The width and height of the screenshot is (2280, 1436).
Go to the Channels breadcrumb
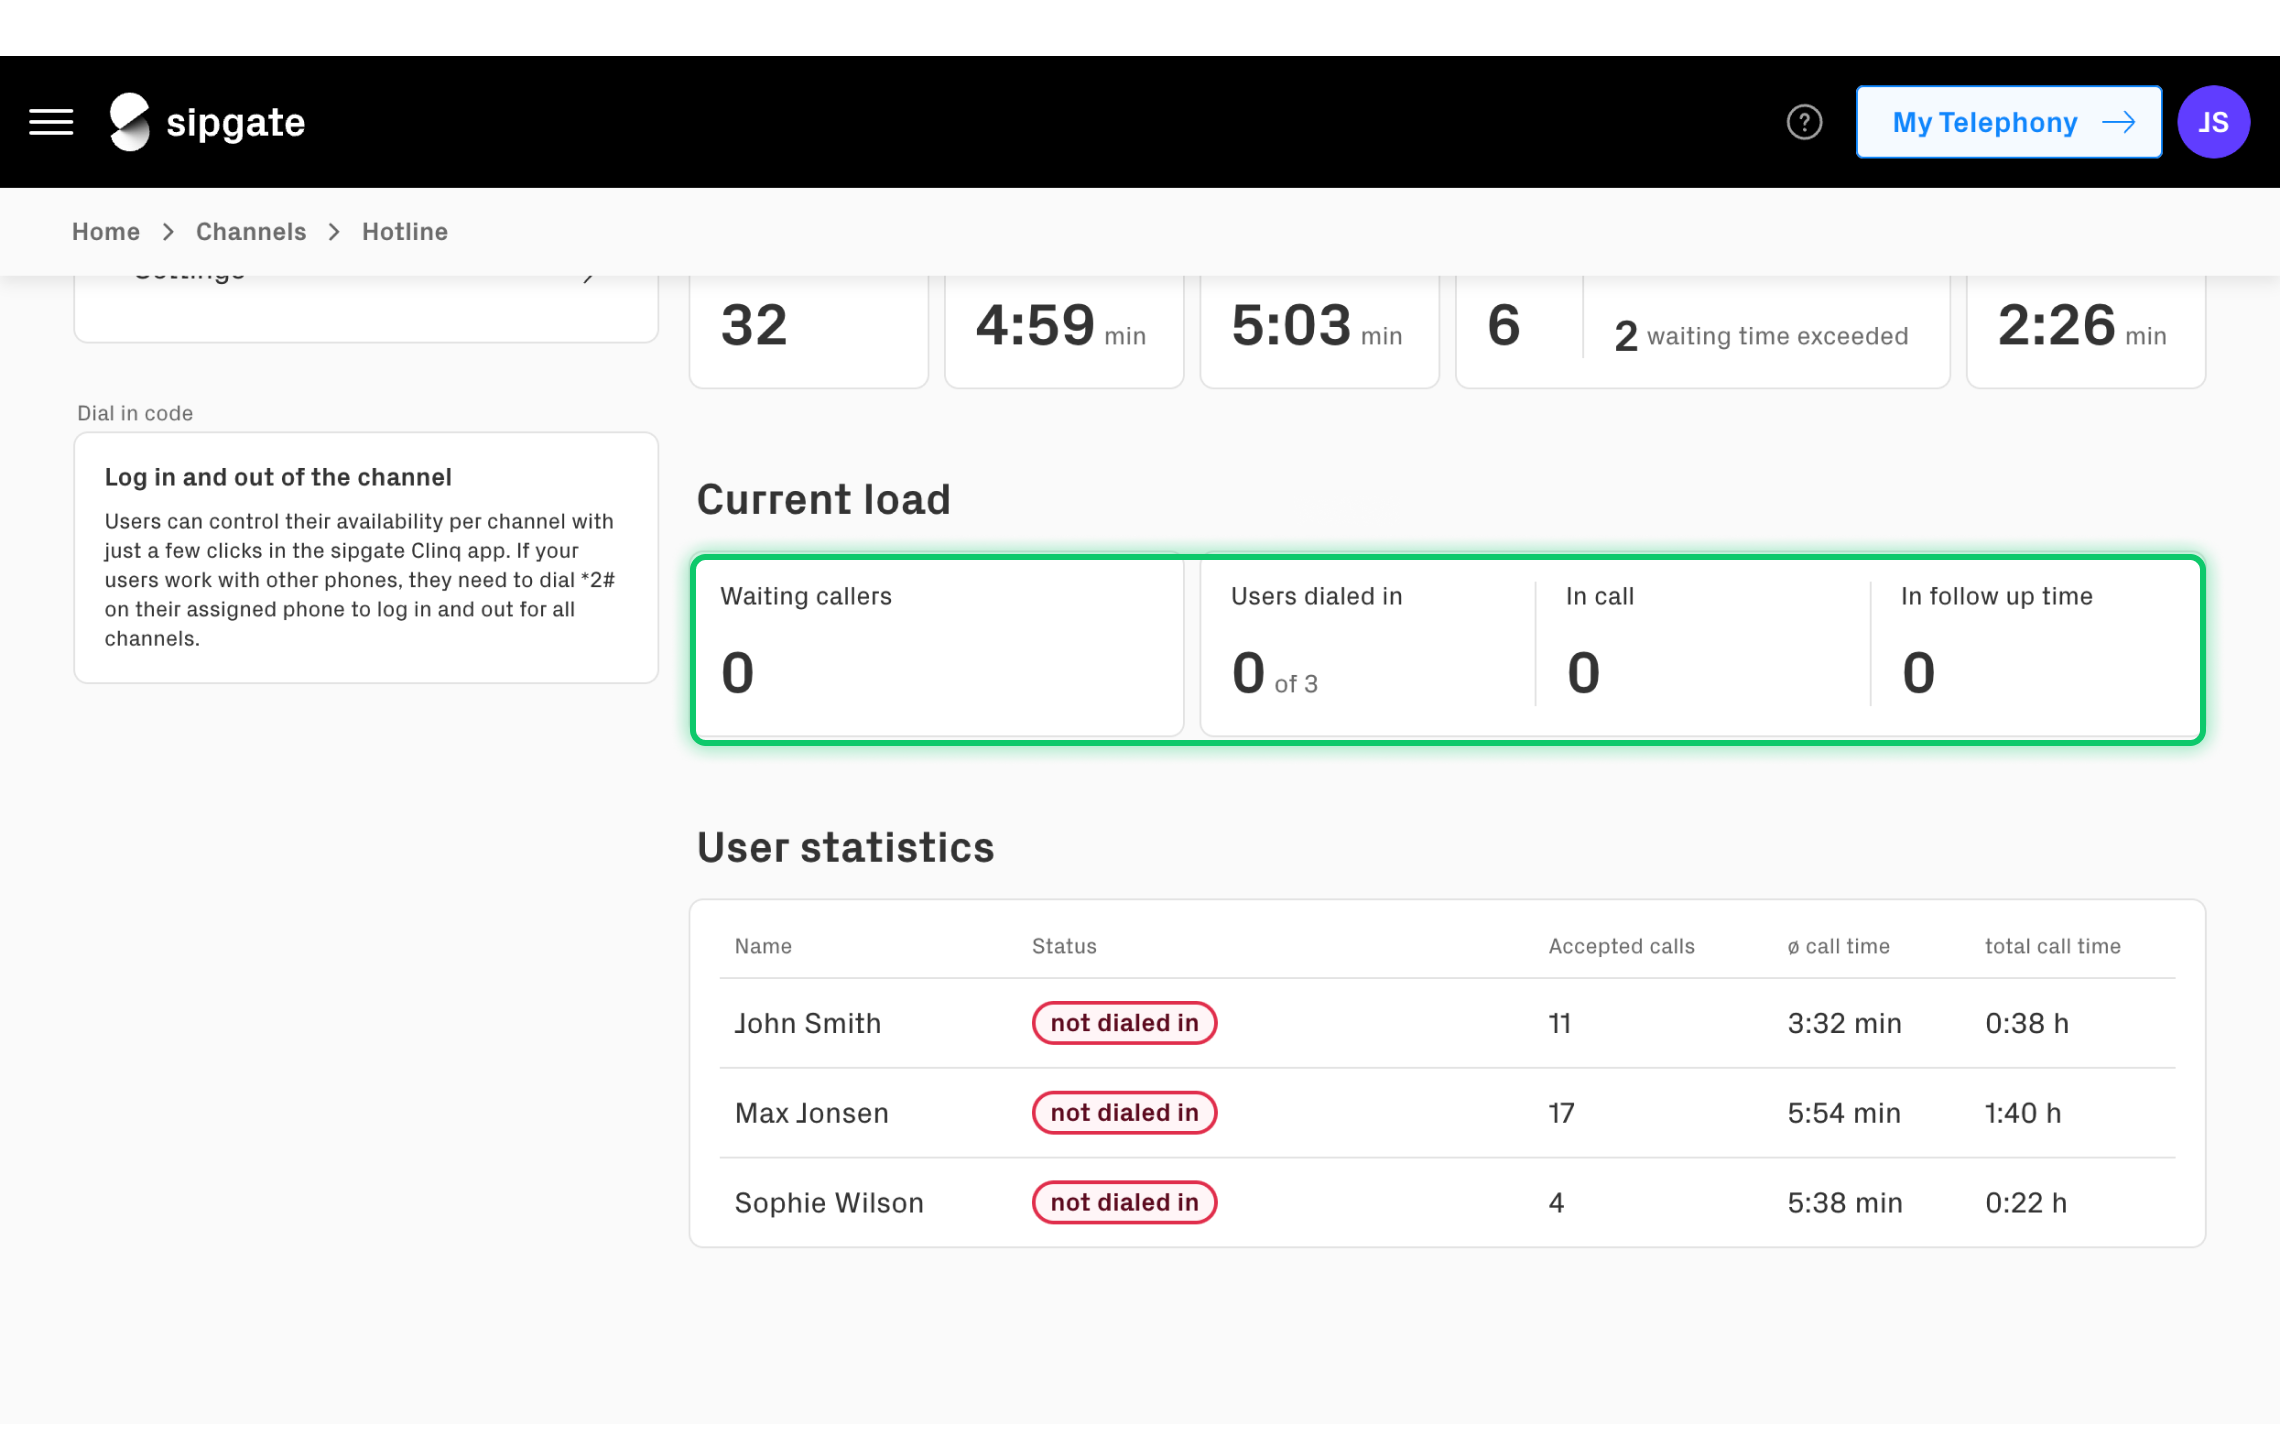251,232
